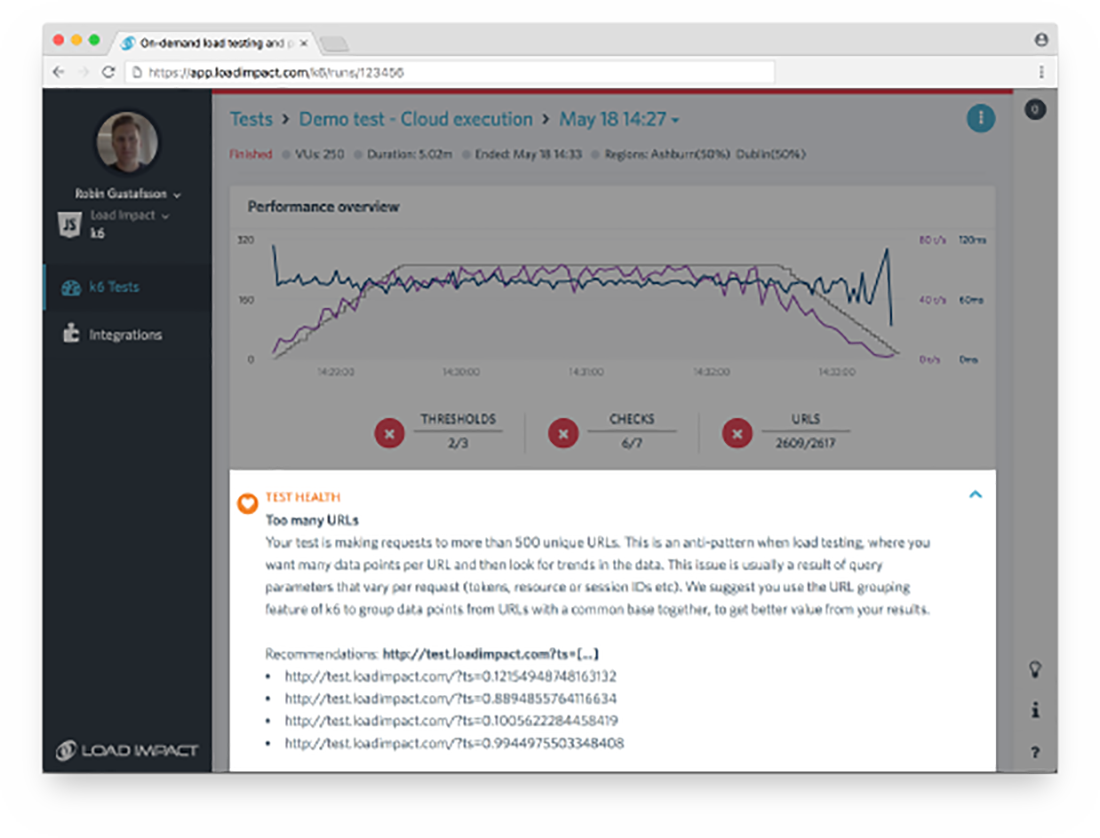Click URL ending in 0.12154948748163132
This screenshot has width=1100, height=838.
pyautogui.click(x=450, y=676)
